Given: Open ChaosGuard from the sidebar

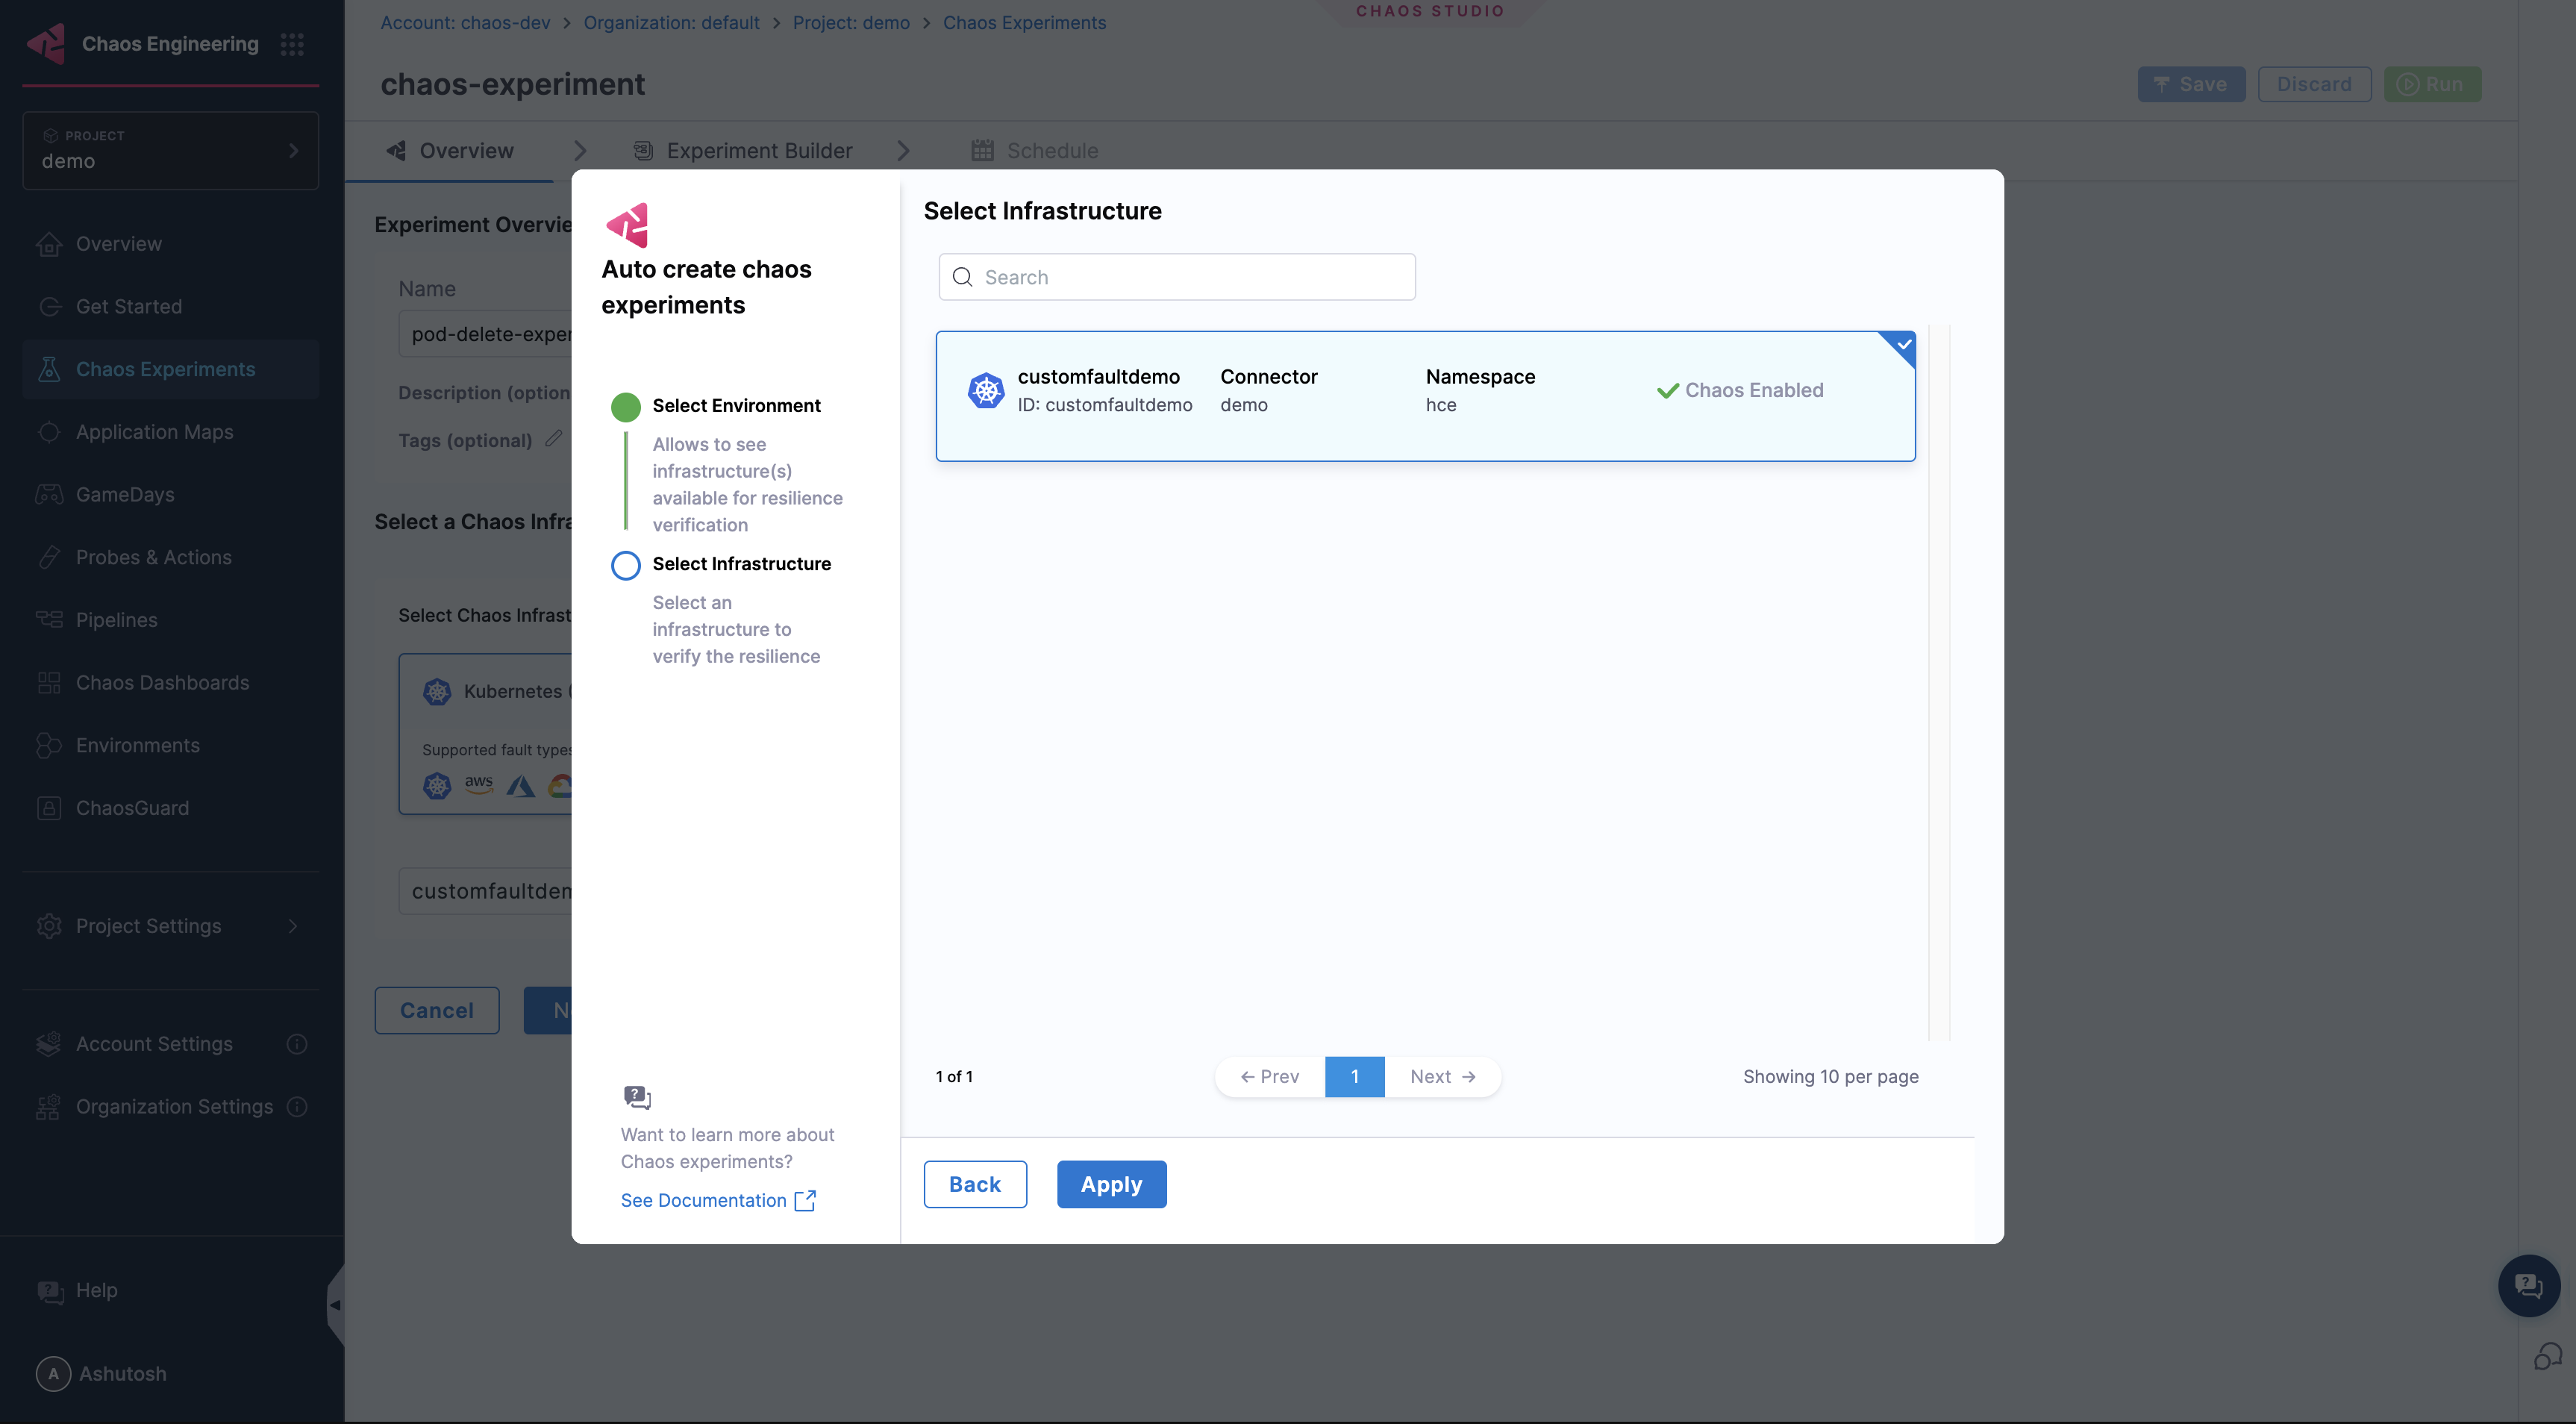Looking at the screenshot, I should pyautogui.click(x=133, y=807).
